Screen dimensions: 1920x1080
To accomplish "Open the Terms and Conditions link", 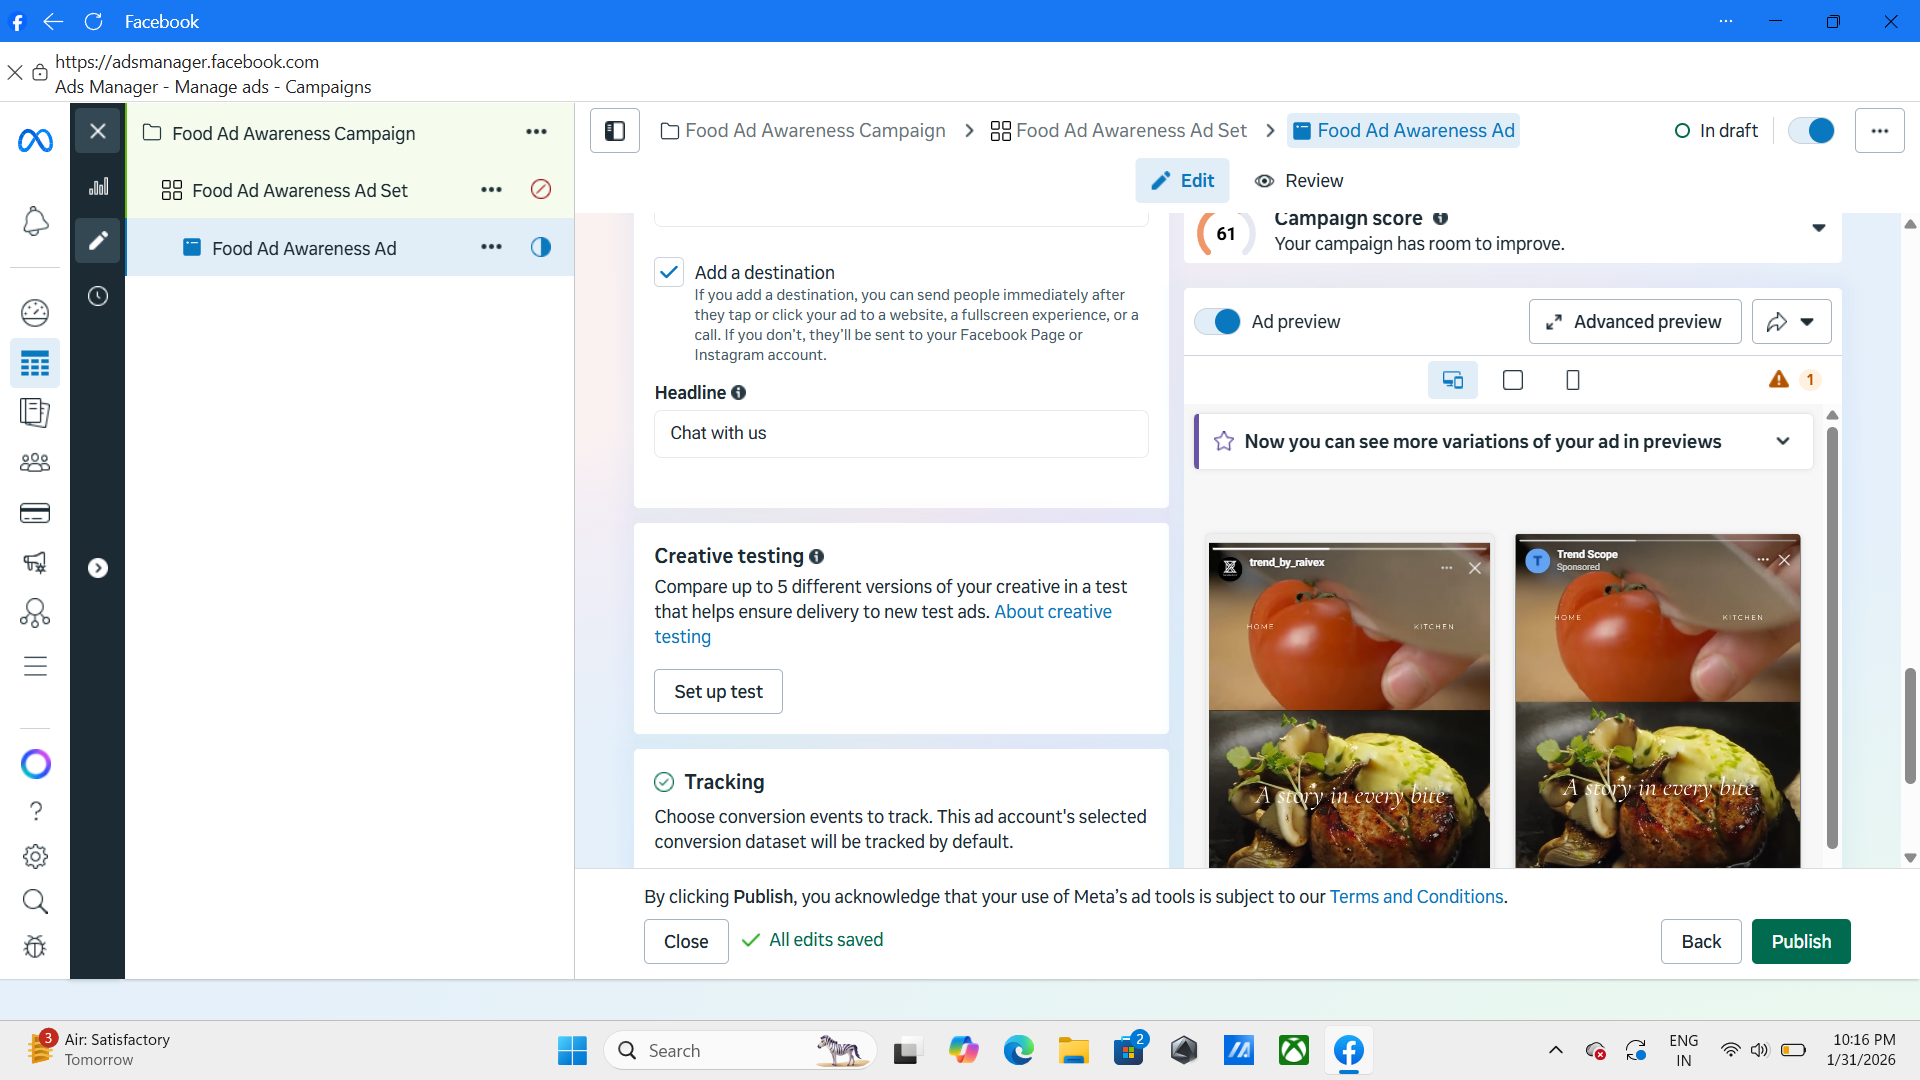I will coord(1416,897).
